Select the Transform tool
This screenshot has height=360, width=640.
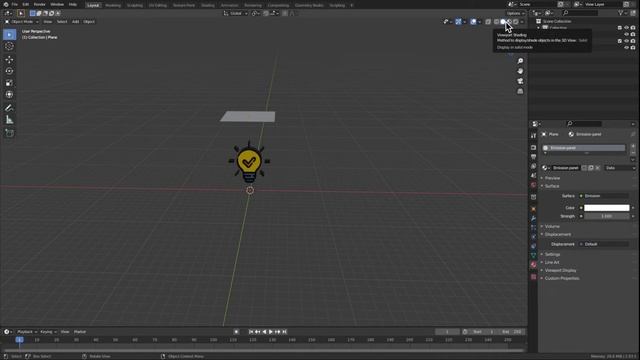pos(9,95)
